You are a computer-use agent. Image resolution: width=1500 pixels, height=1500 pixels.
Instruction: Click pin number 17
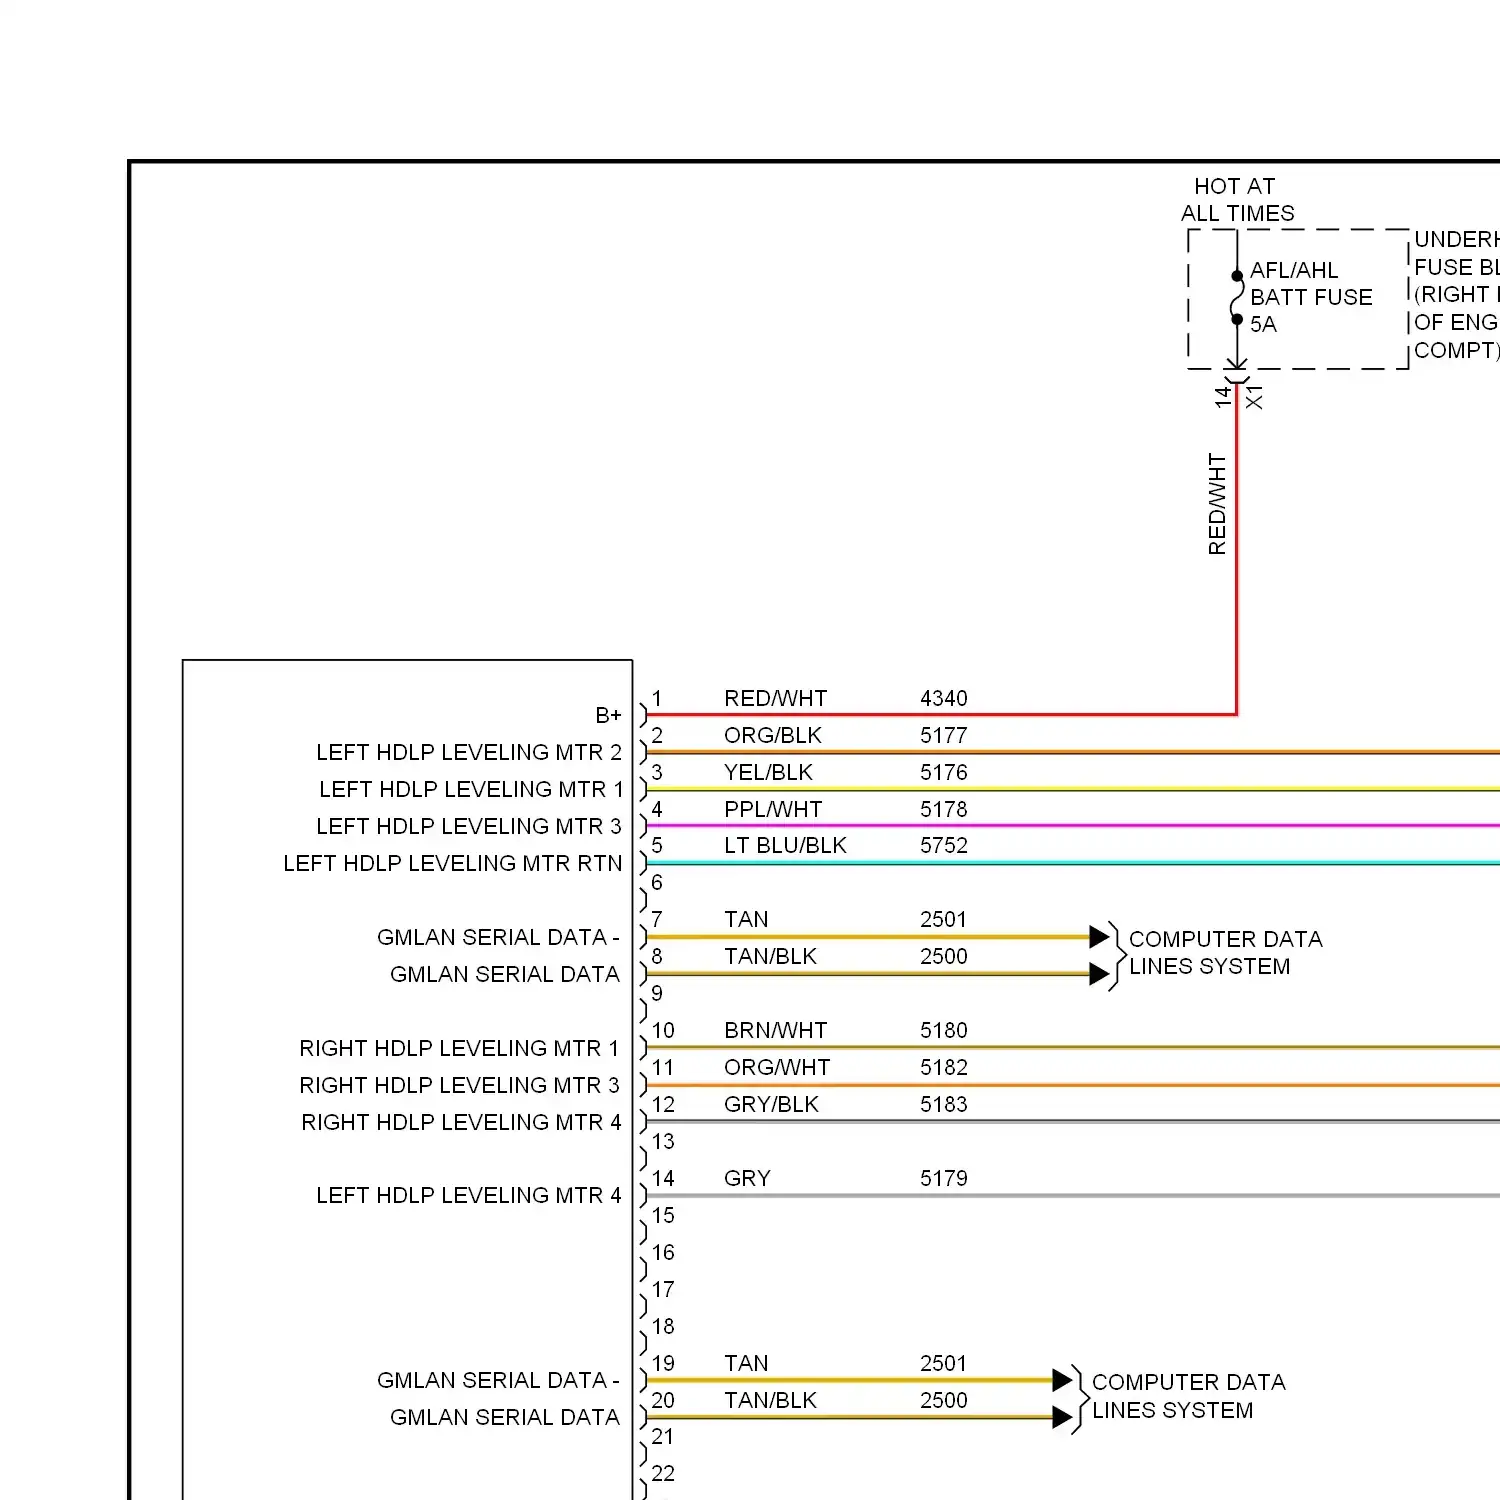point(663,1289)
